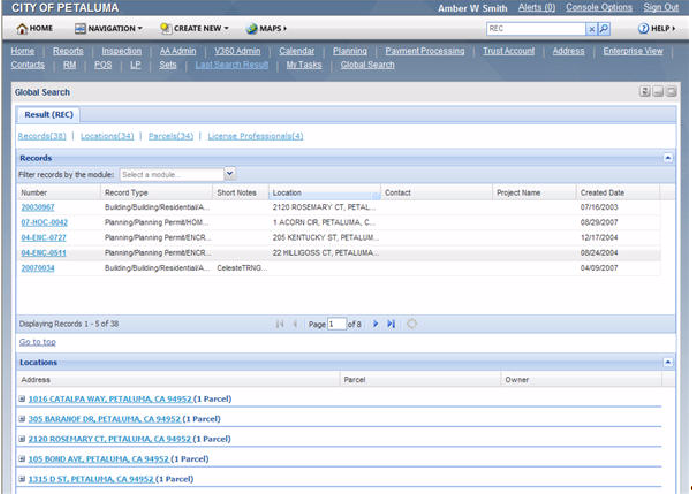Image resolution: width=692 pixels, height=495 pixels.
Task: Open the Create New dropdown
Action: coord(195,28)
